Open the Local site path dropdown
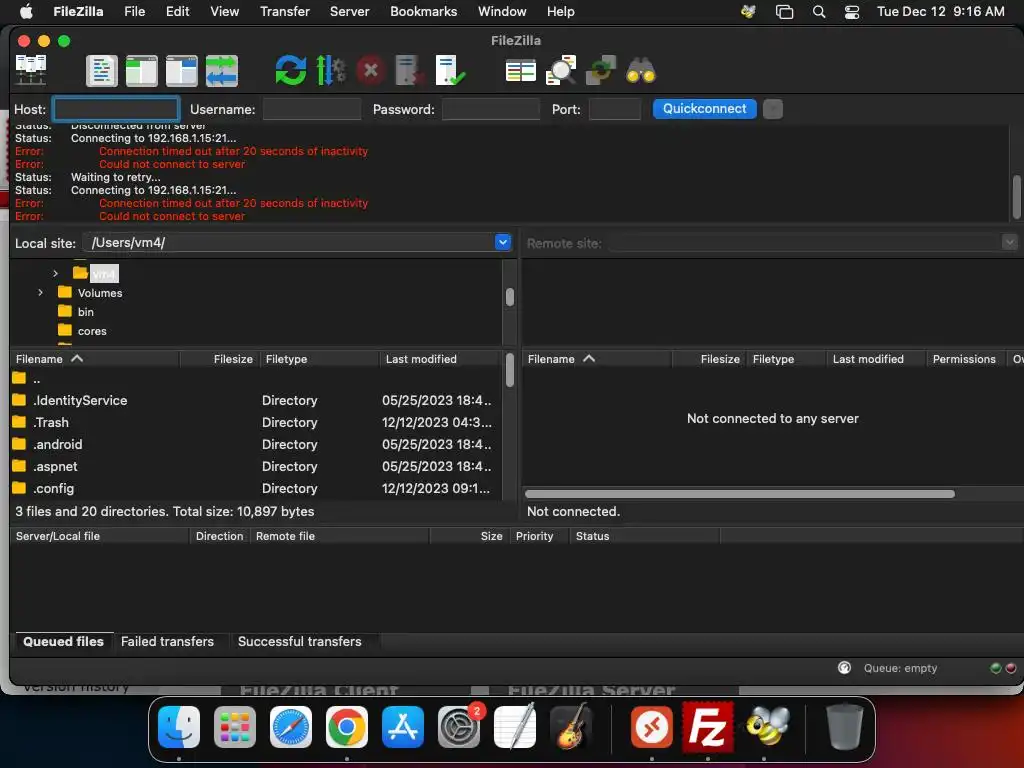The image size is (1024, 768). (502, 242)
